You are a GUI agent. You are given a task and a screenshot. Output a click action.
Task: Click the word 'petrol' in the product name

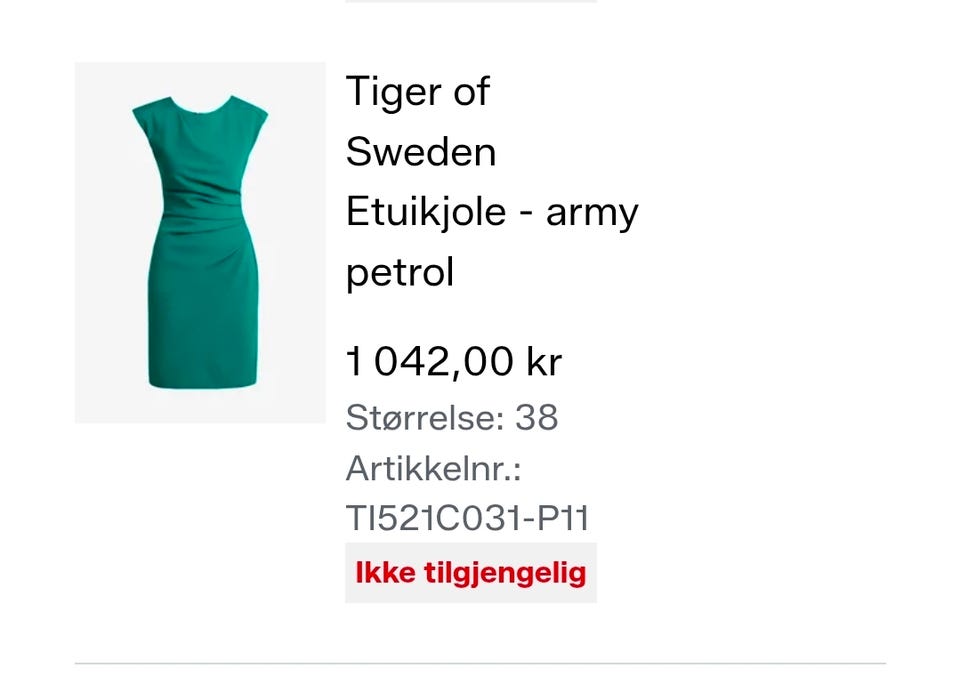point(400,272)
